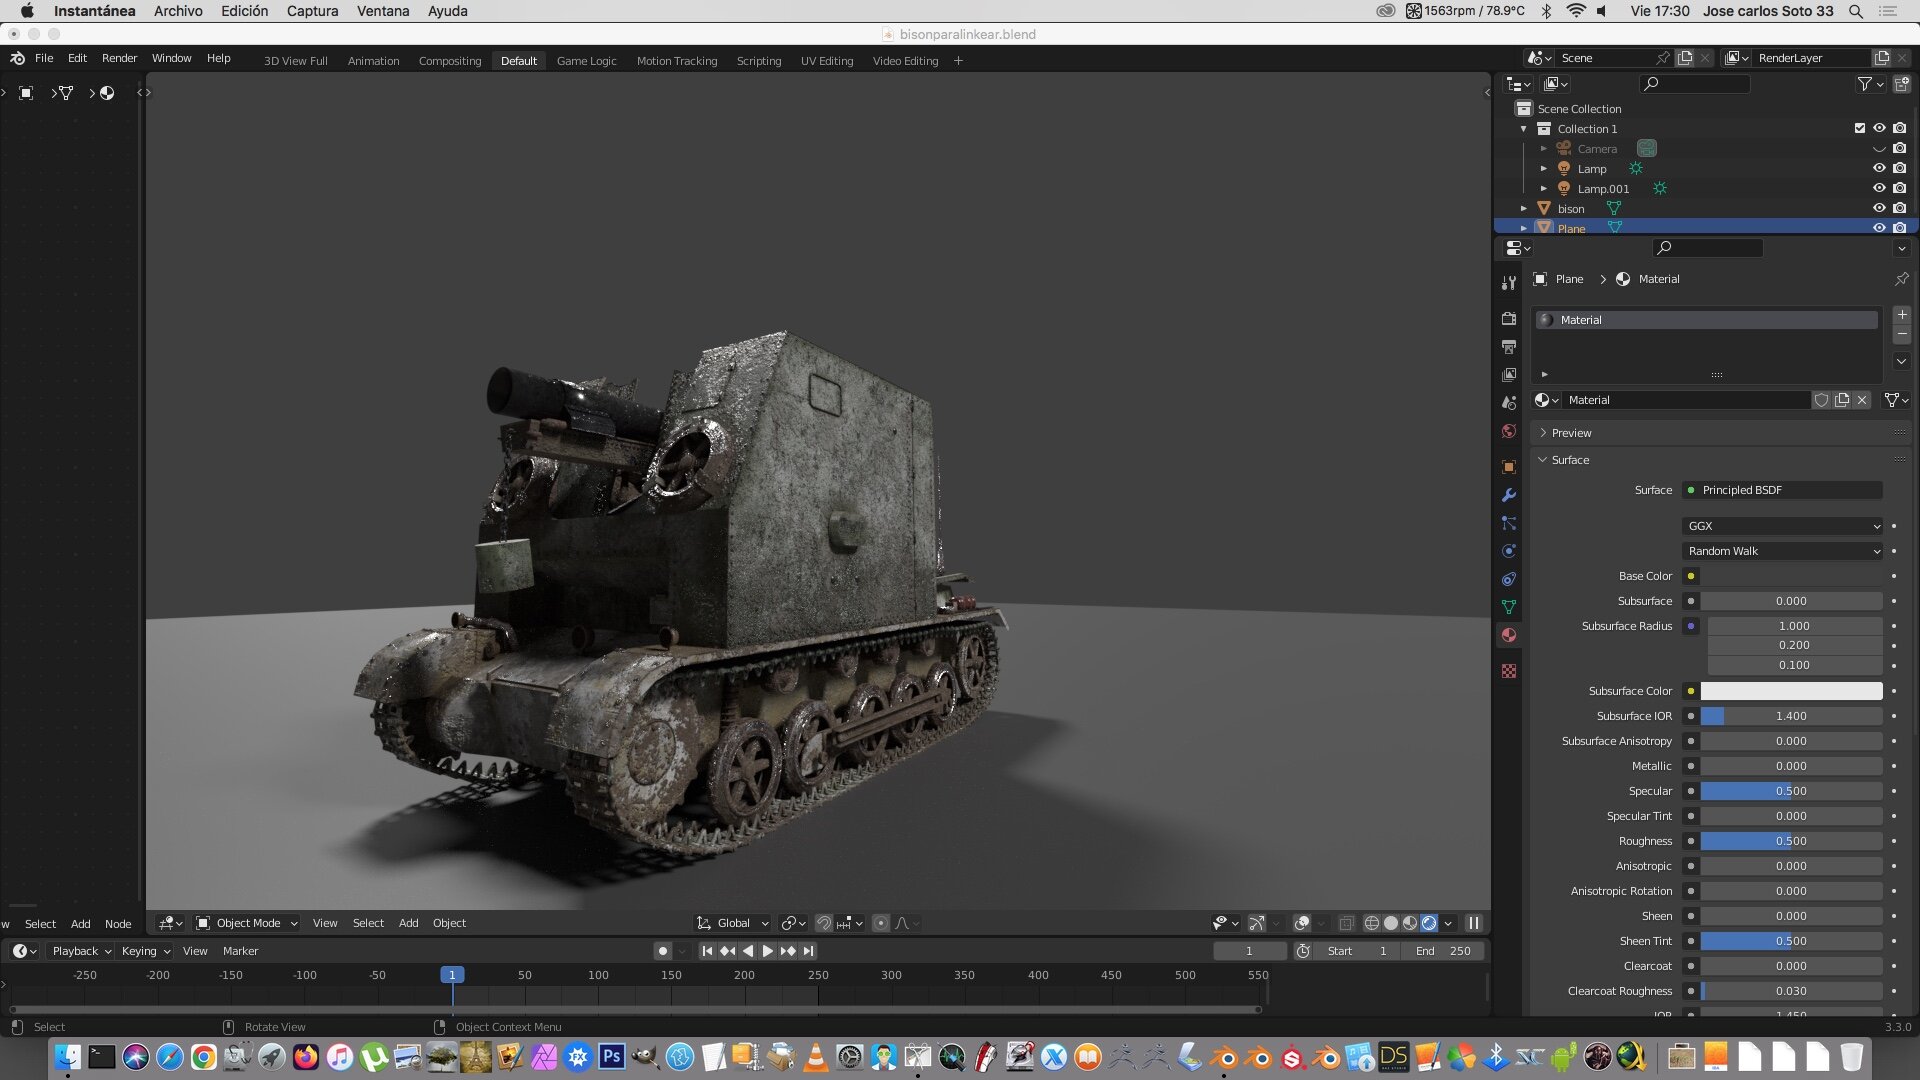Open the Object Constraints properties tab

point(1509,579)
